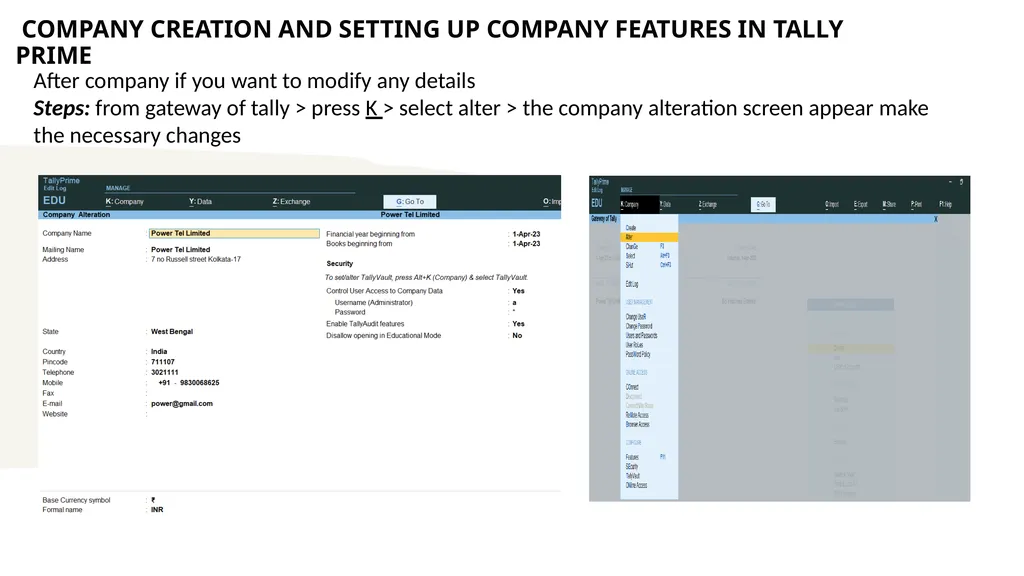Choose SHut in the Company dropdown menu
Screen dimensions: 1024x576
pyautogui.click(x=630, y=265)
